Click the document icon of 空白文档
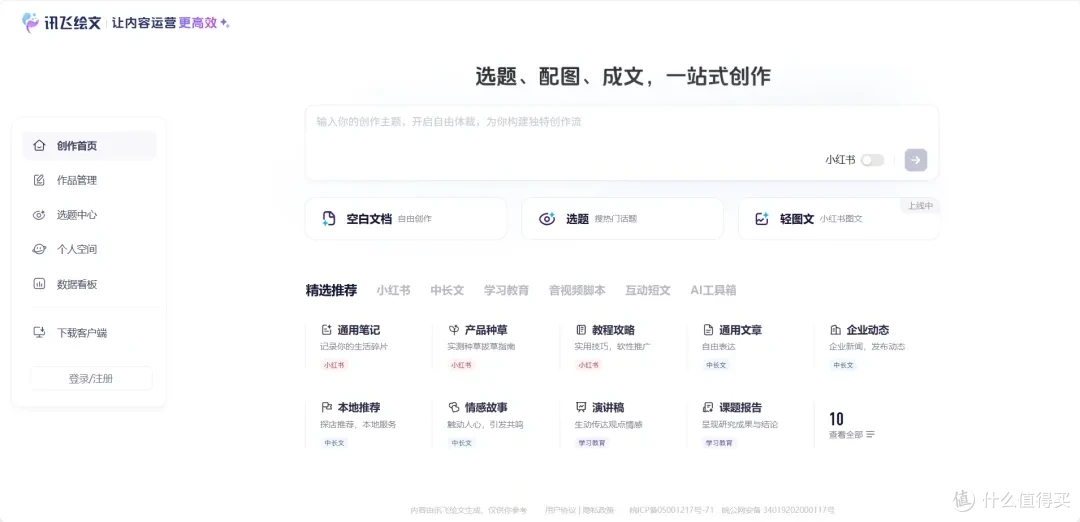This screenshot has width=1080, height=522. pos(329,219)
